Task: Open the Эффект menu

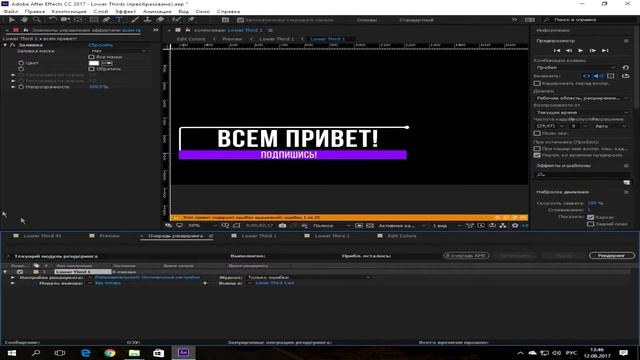Action: pos(125,11)
